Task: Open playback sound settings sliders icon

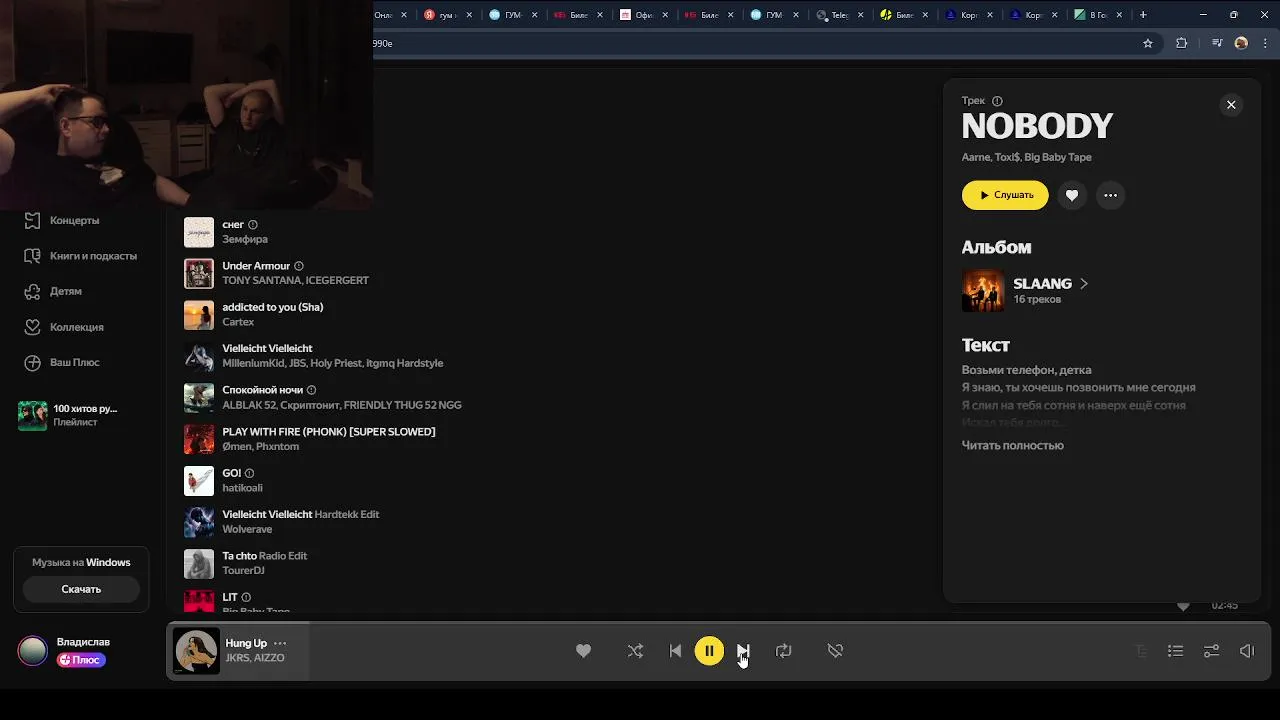Action: click(1211, 651)
